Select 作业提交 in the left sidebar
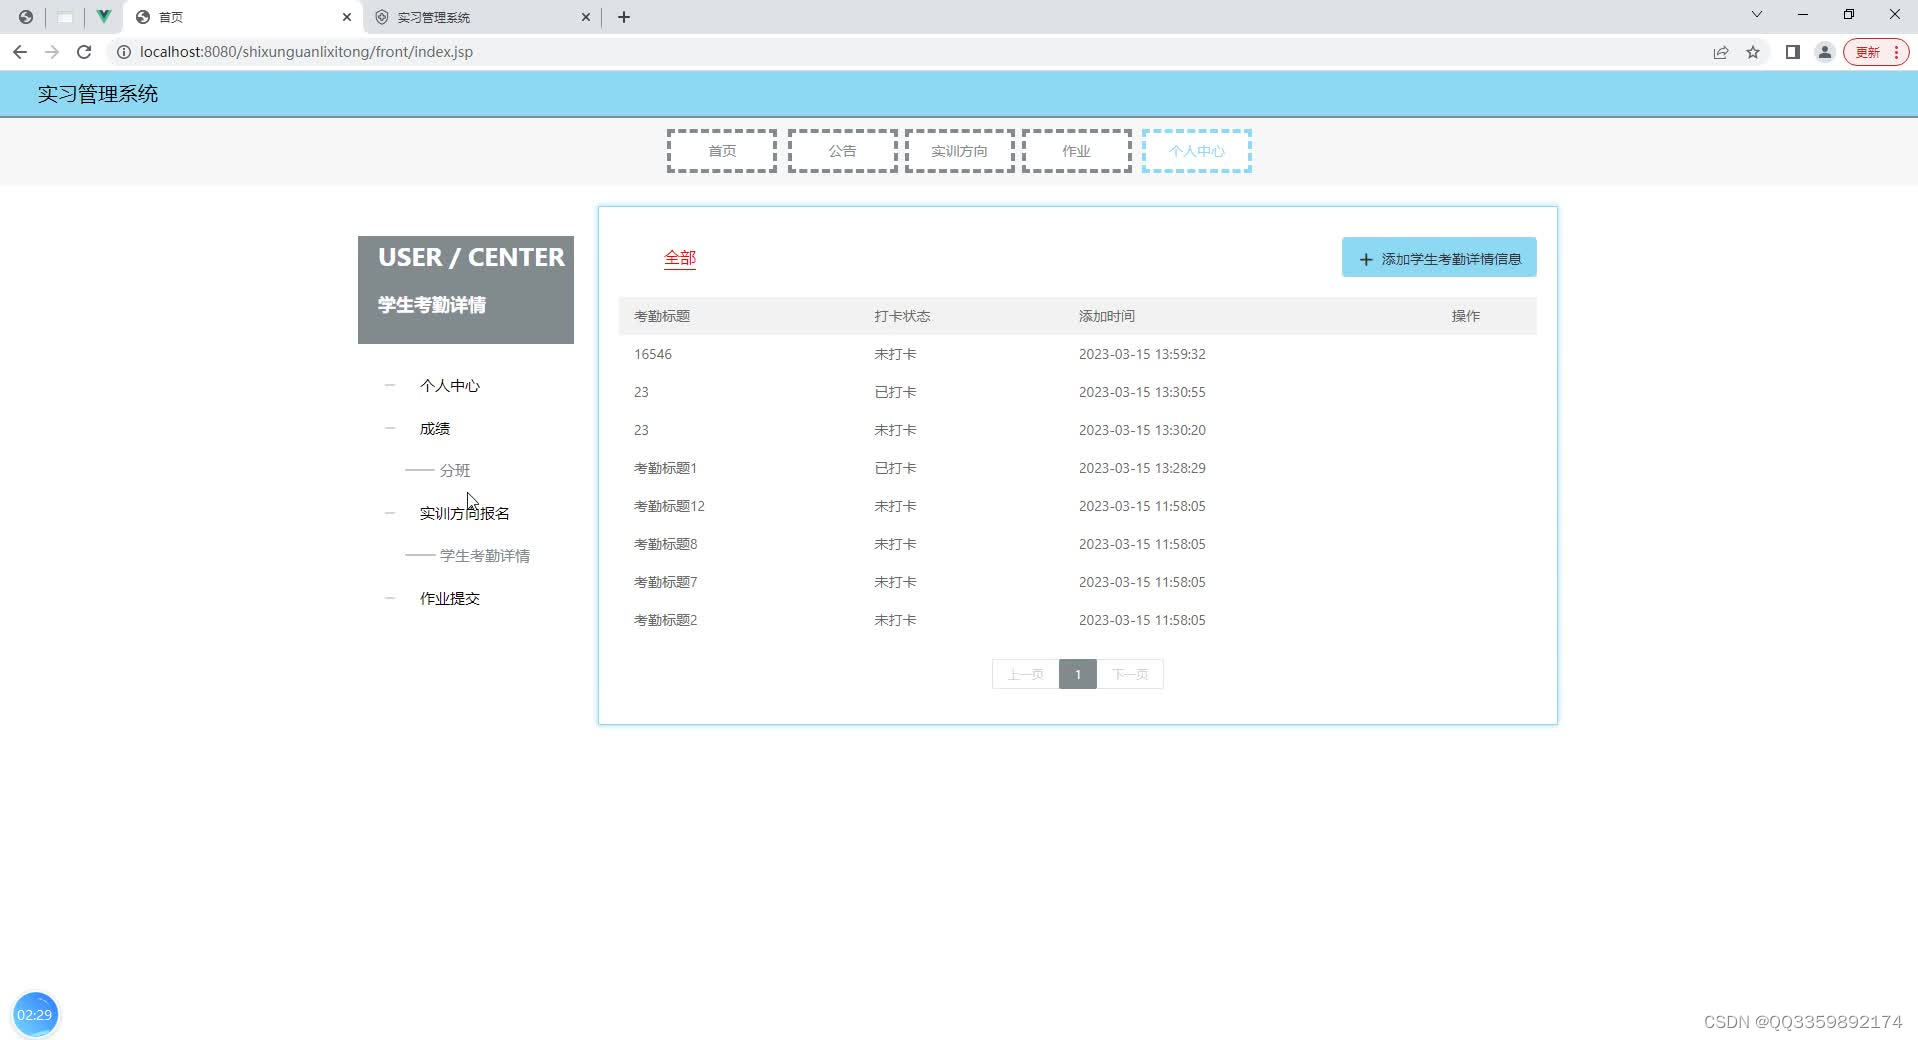This screenshot has width=1918, height=1040. 450,599
